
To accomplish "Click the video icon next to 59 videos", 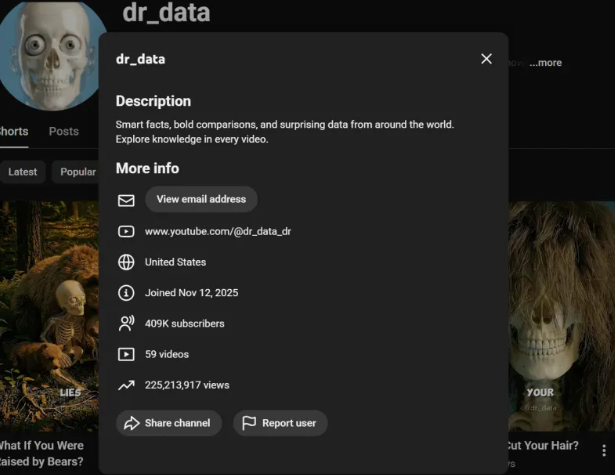I will point(126,354).
